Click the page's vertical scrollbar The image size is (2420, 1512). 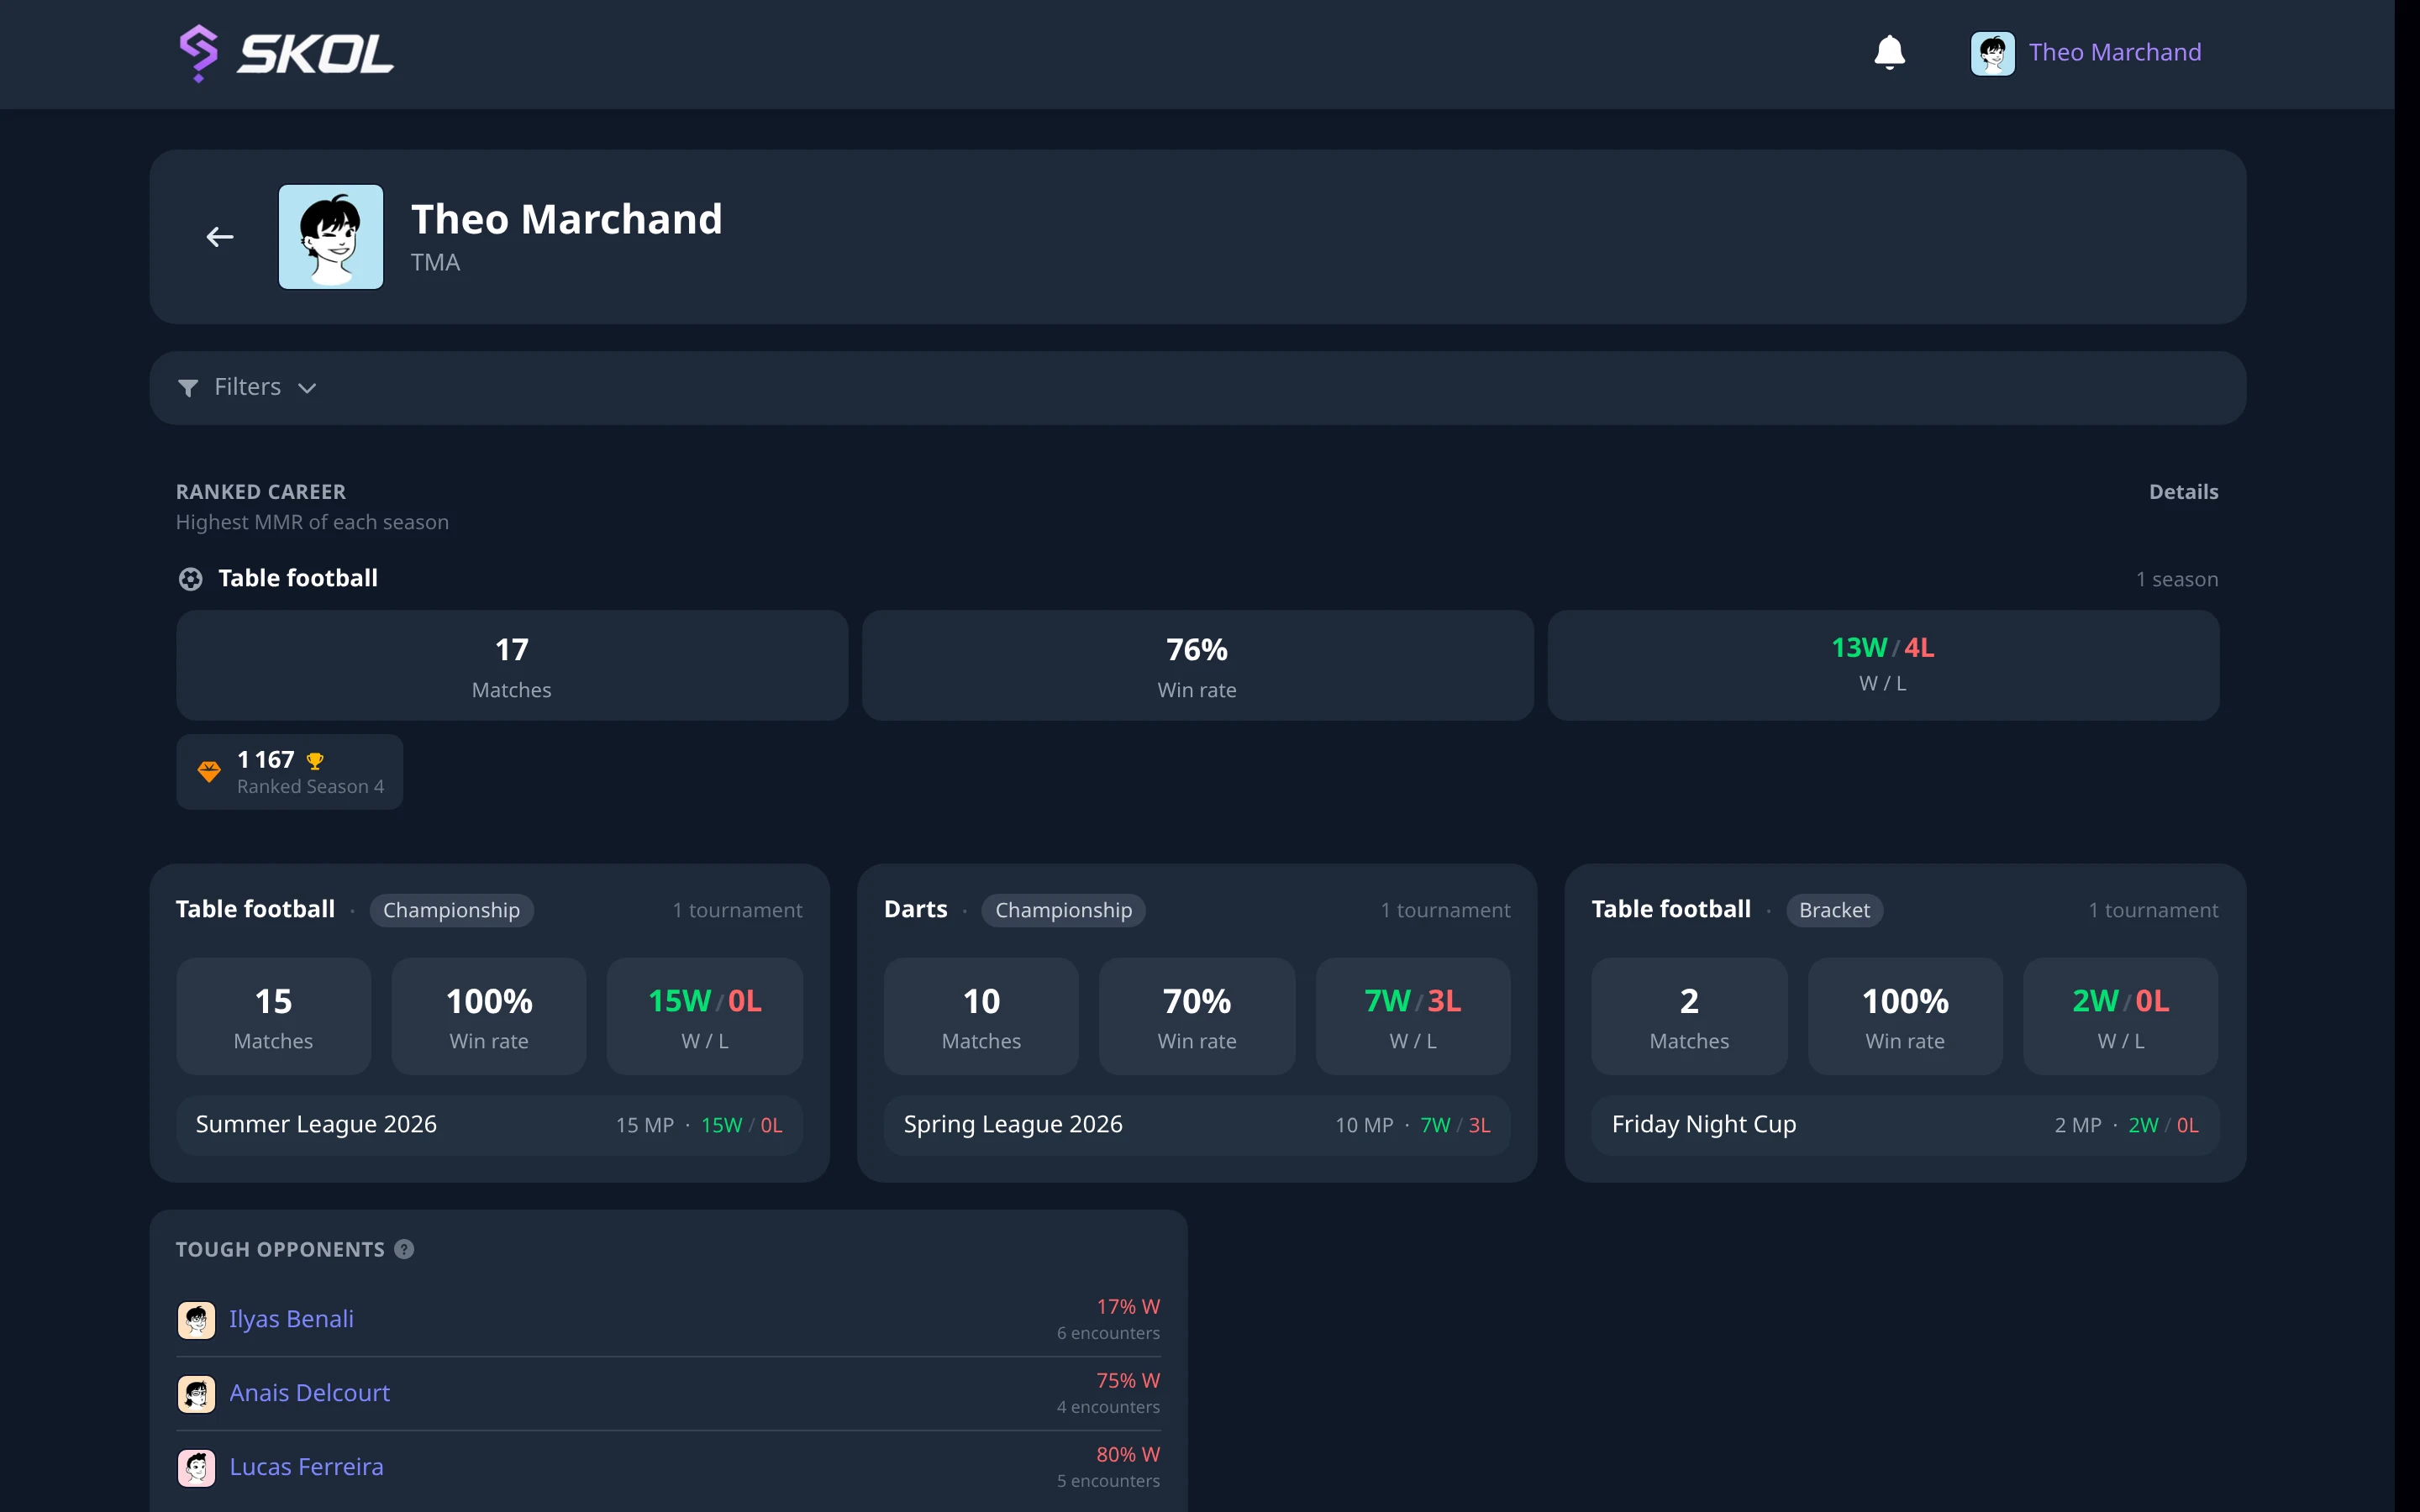click(x=2407, y=756)
